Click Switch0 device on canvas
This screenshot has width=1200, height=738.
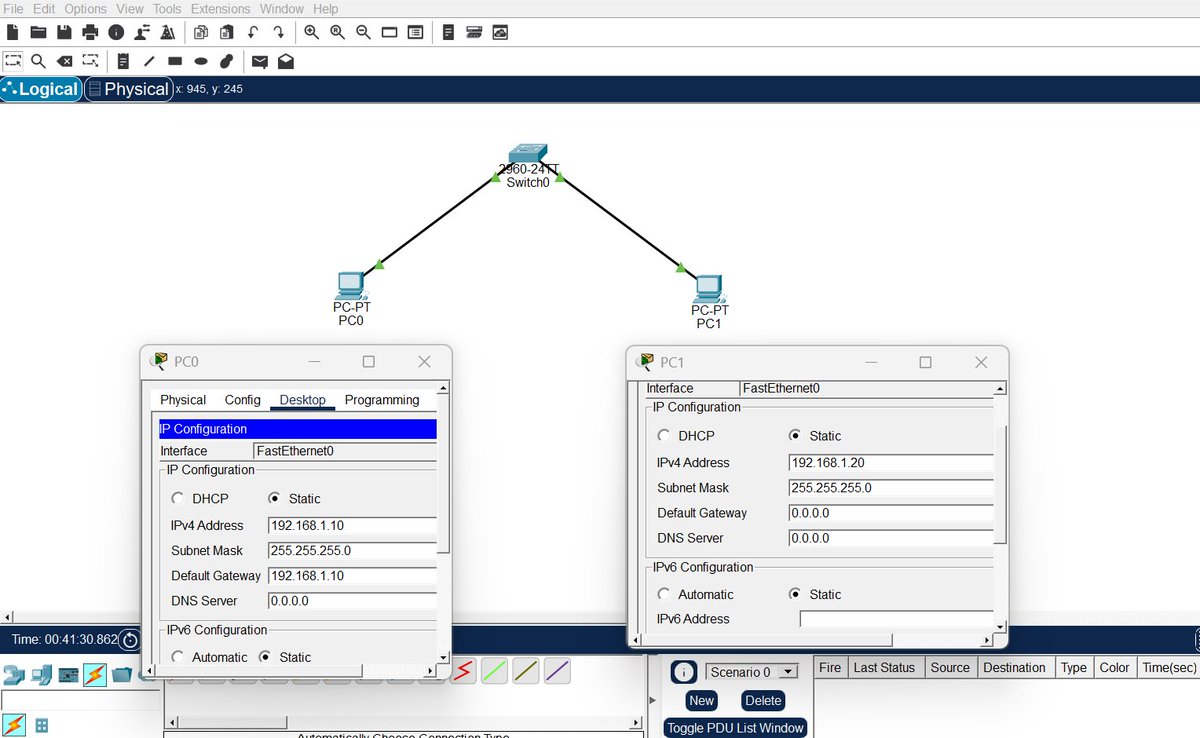528,155
